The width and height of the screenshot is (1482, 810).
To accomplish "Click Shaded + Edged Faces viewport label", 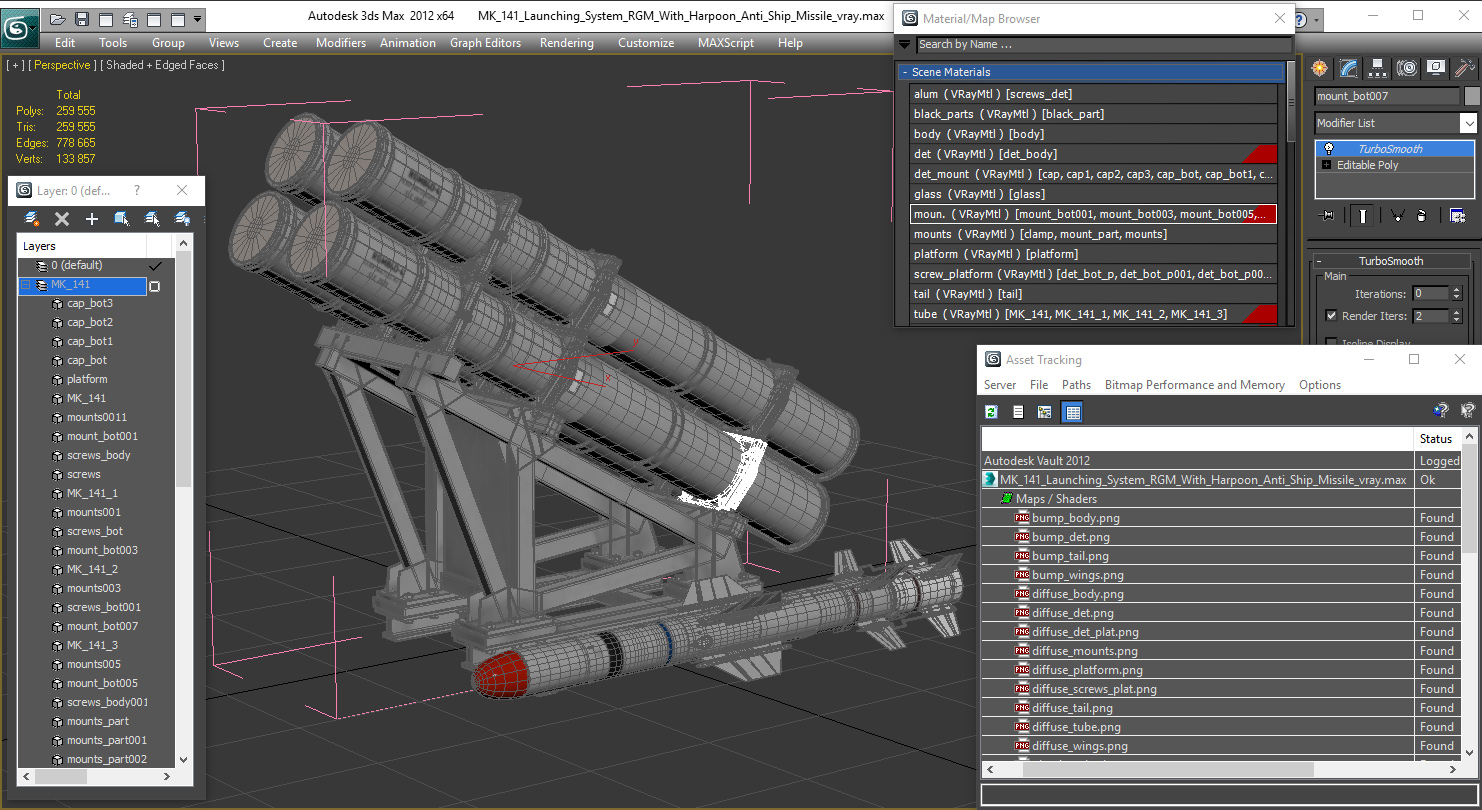I will (163, 65).
